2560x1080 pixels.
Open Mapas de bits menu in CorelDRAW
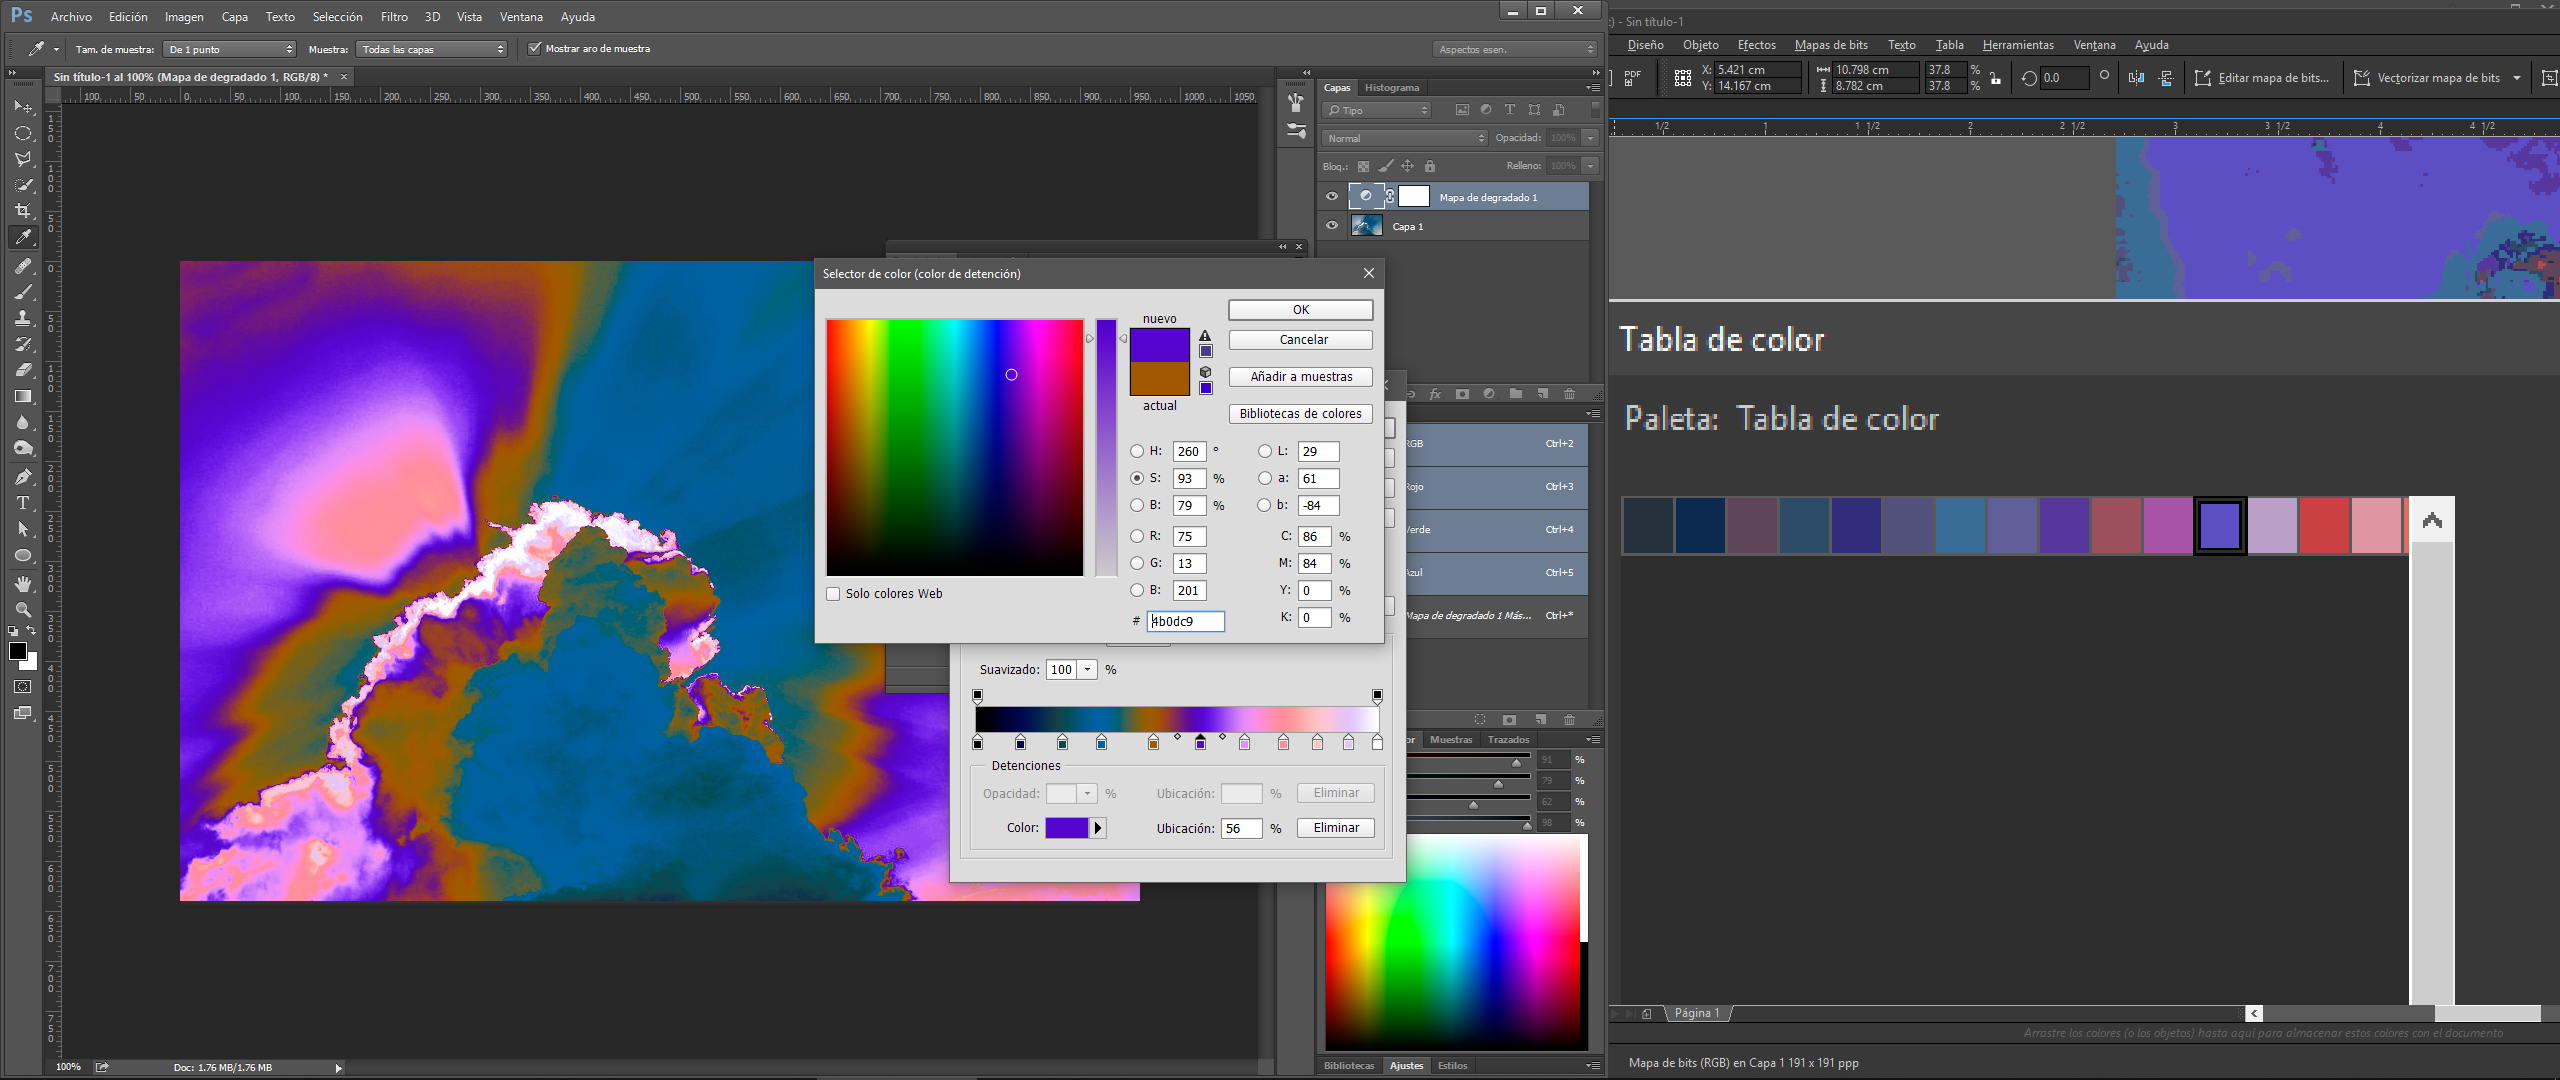point(1831,45)
